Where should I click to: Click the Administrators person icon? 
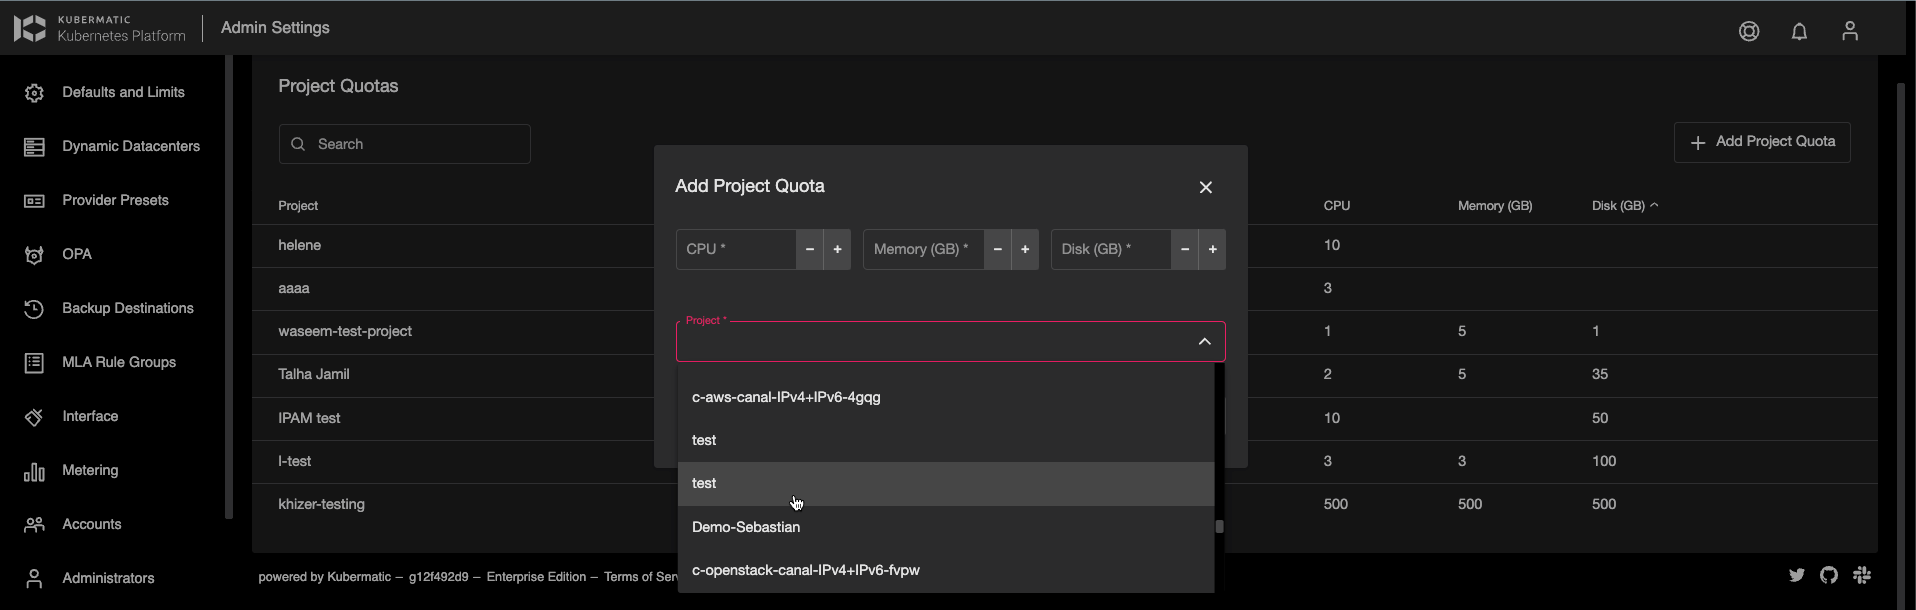(x=34, y=579)
